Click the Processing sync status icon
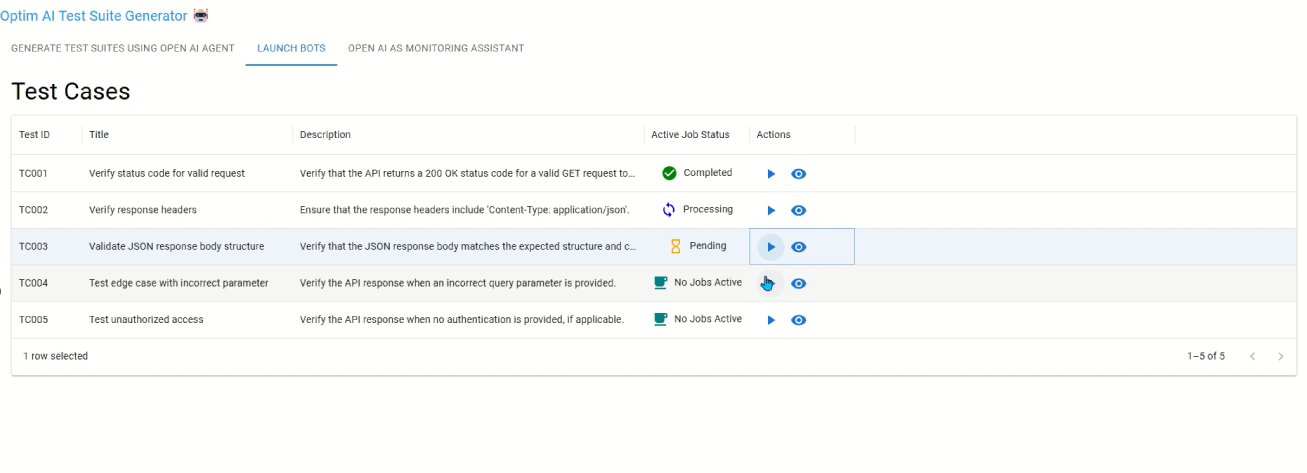This screenshot has height=473, width=1307. coord(670,210)
